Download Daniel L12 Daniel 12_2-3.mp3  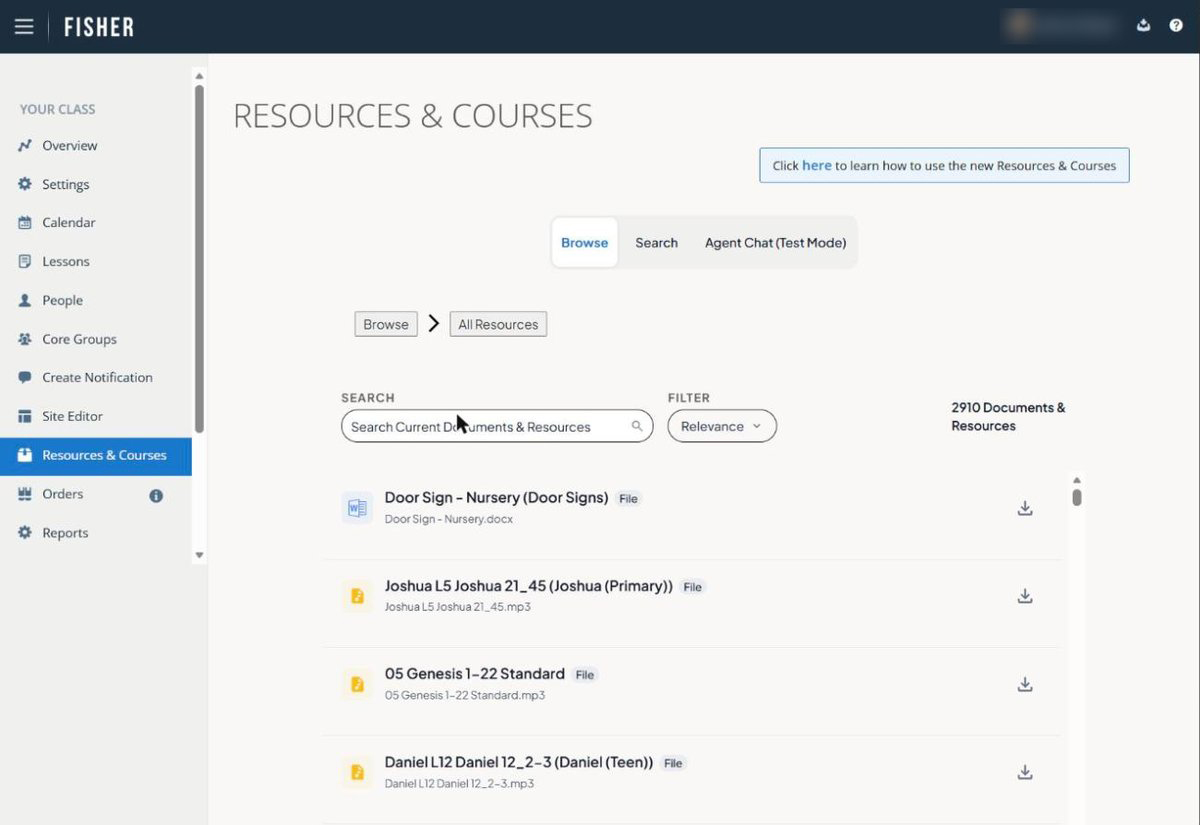click(1025, 773)
